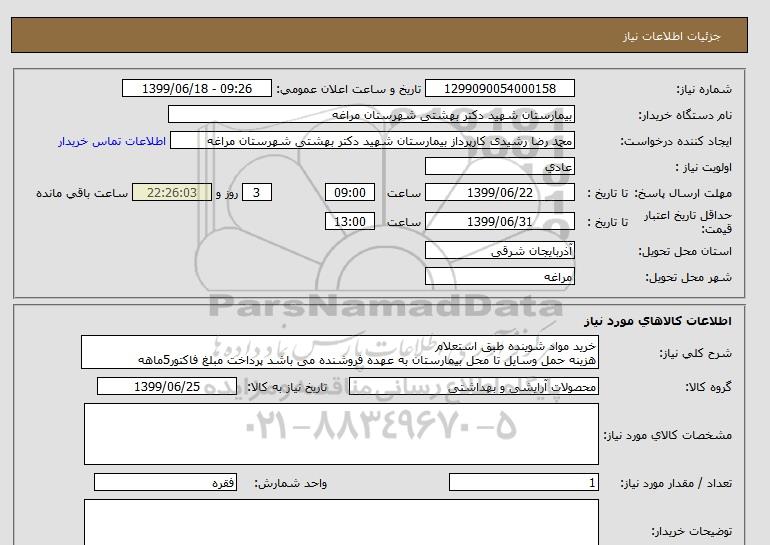
Task: Click goods group field محصولات آرایشی و بهداشتی
Action: tap(473, 387)
